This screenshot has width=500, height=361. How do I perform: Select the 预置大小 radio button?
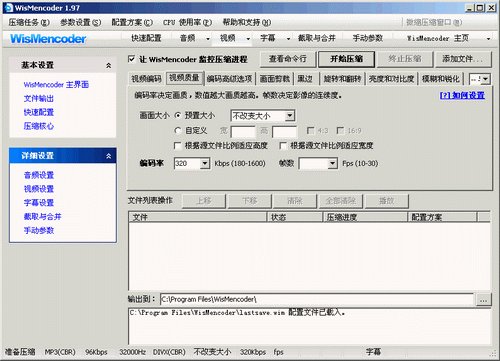178,116
